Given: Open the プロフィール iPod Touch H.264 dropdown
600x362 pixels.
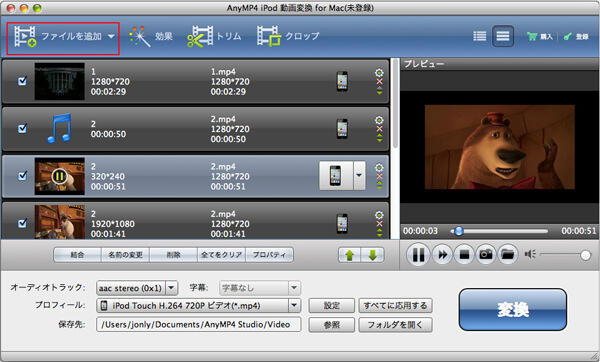Looking at the screenshot, I should tap(294, 305).
